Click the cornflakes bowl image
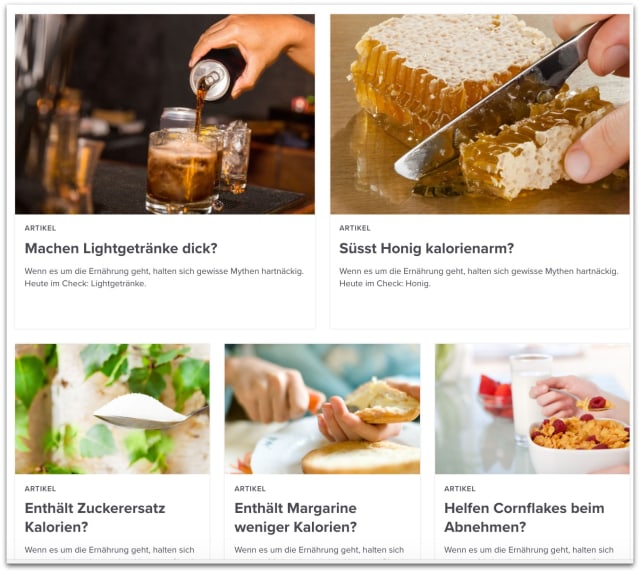The width and height of the screenshot is (640, 572). (532, 409)
